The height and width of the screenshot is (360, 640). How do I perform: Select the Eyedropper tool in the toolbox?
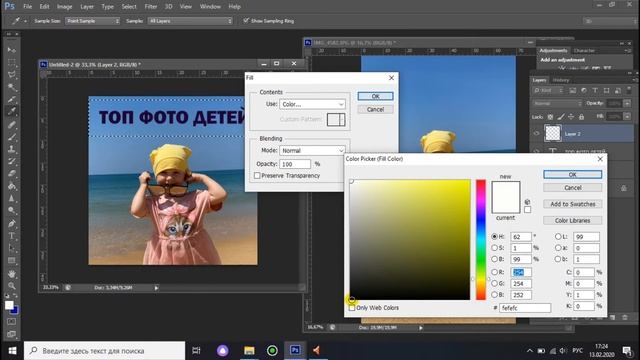(12, 111)
